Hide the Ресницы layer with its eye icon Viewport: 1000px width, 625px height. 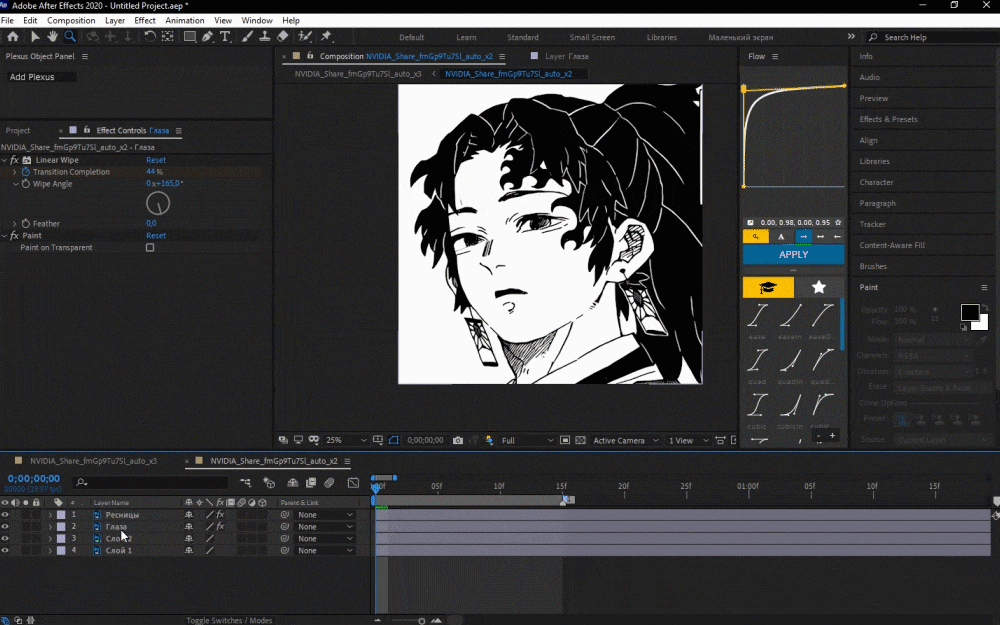point(5,515)
